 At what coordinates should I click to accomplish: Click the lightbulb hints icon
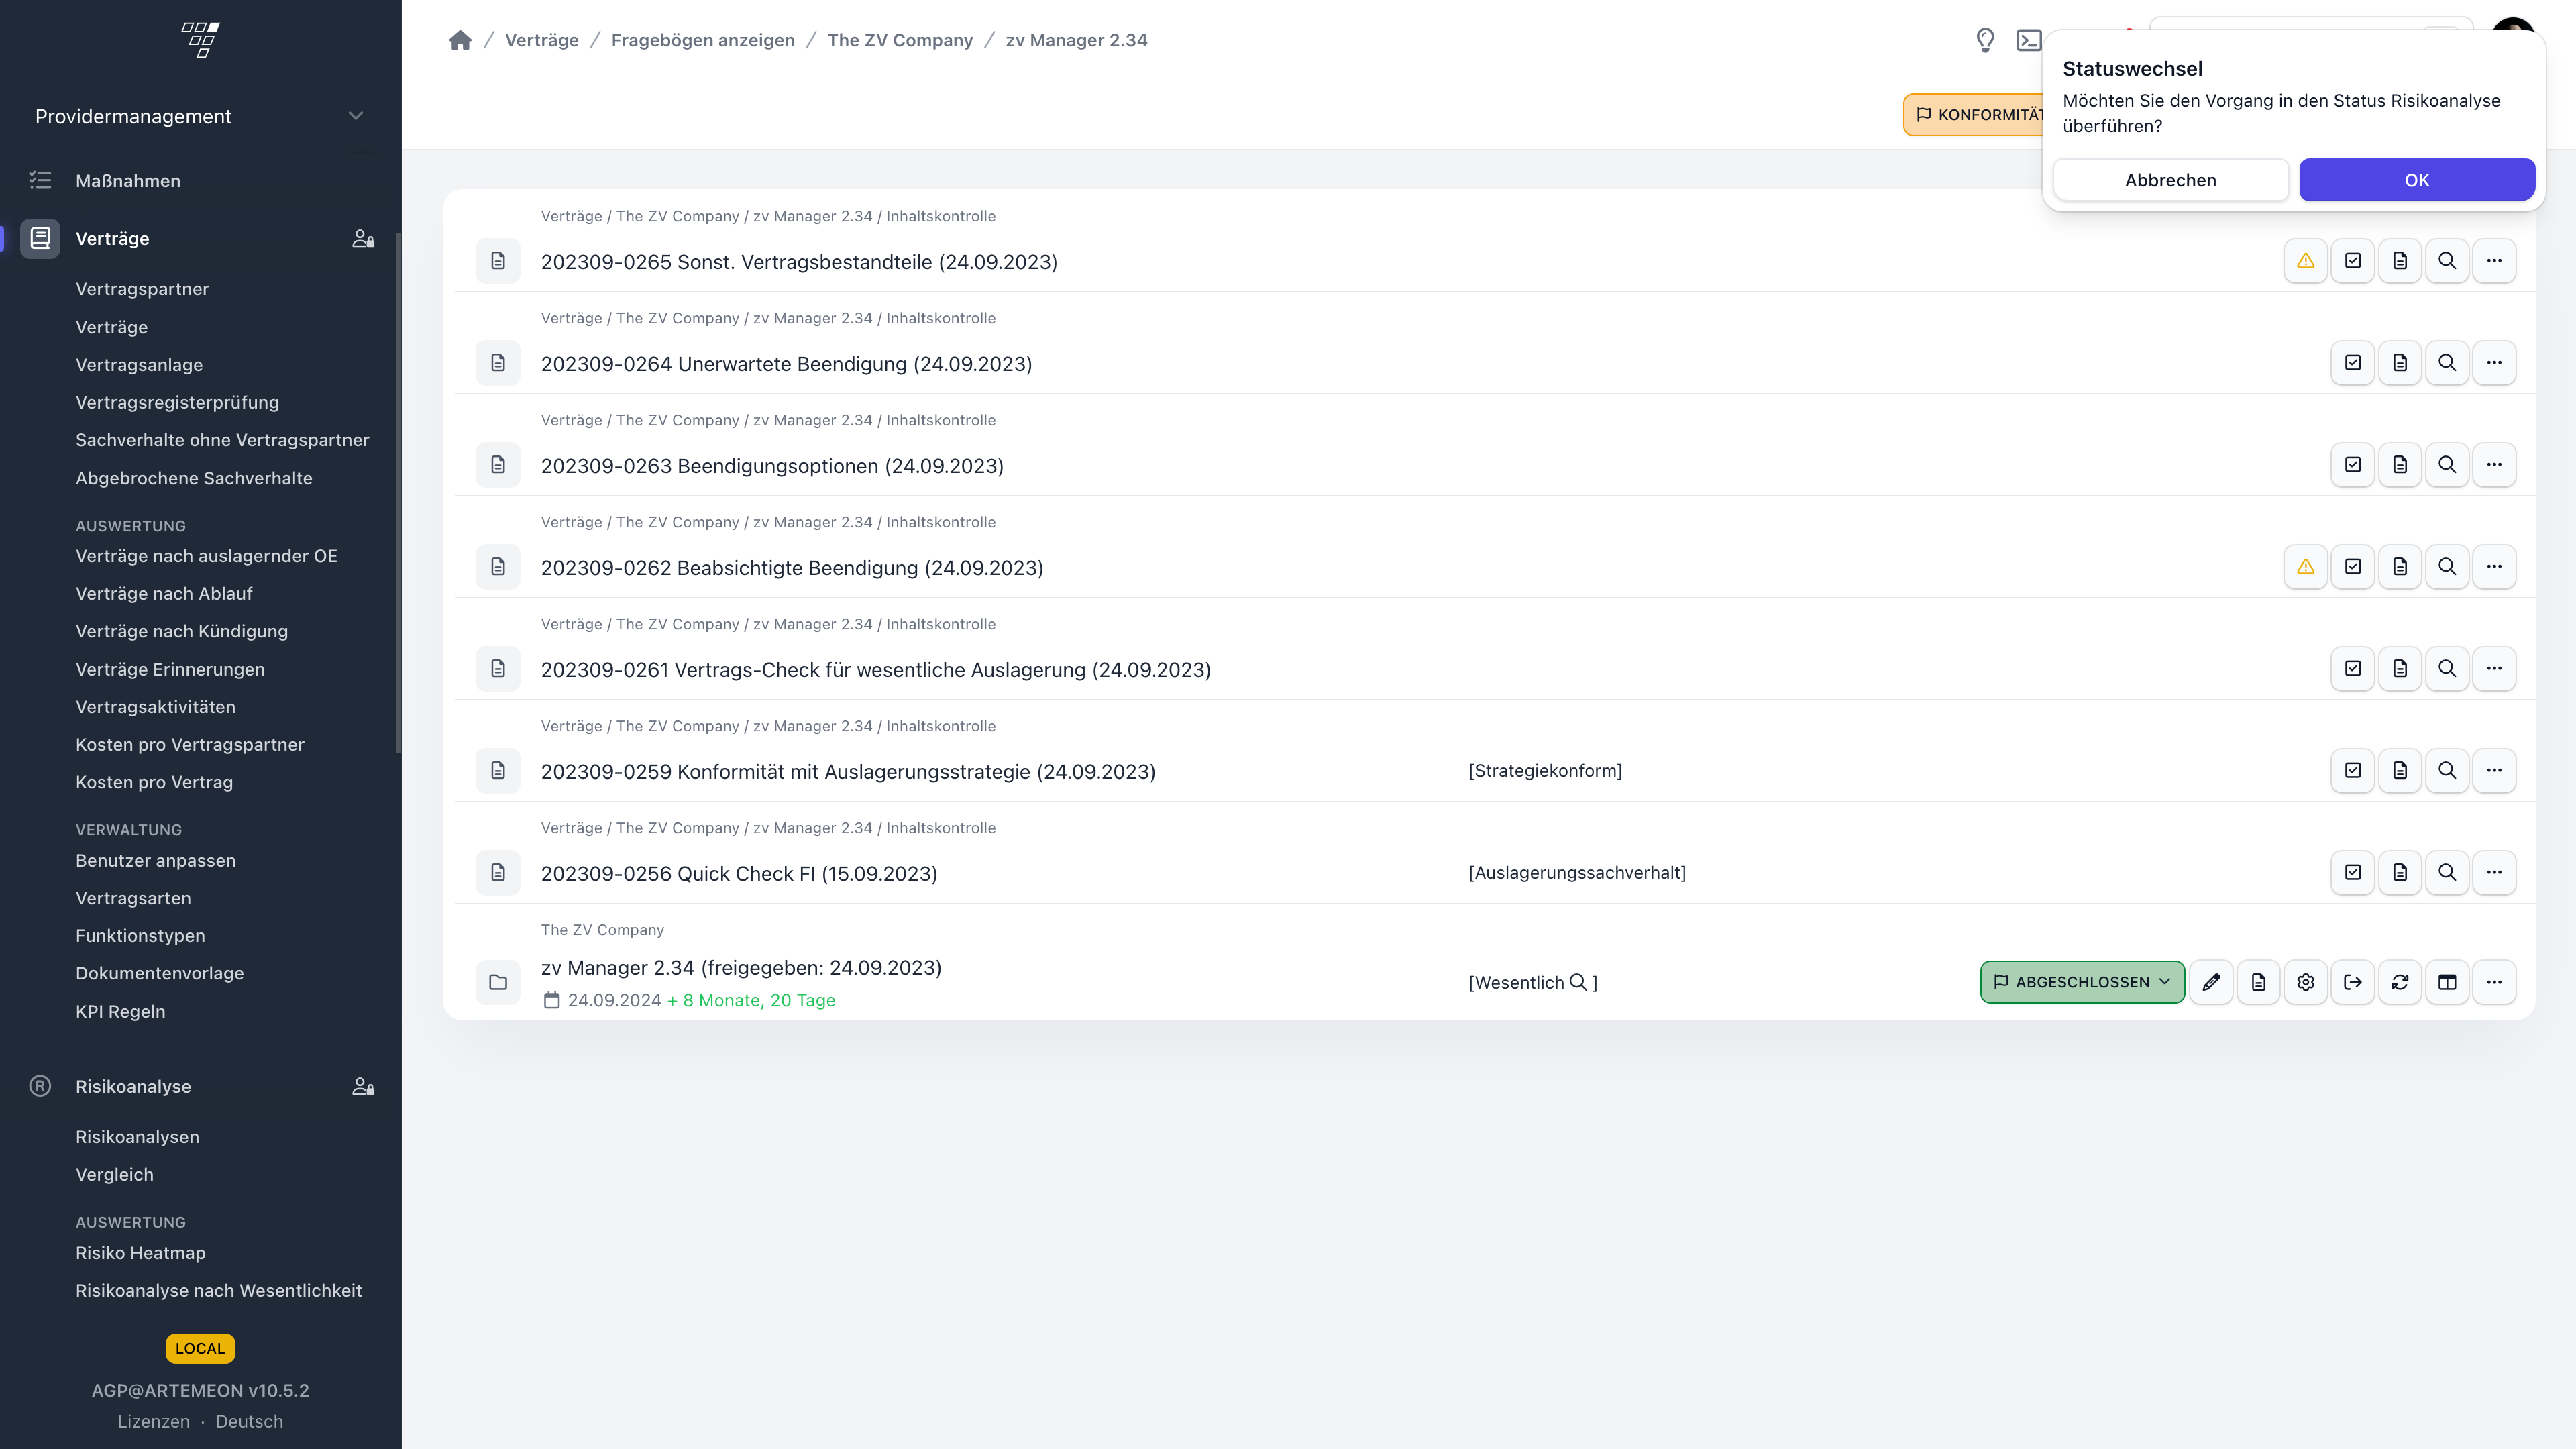coord(1985,40)
